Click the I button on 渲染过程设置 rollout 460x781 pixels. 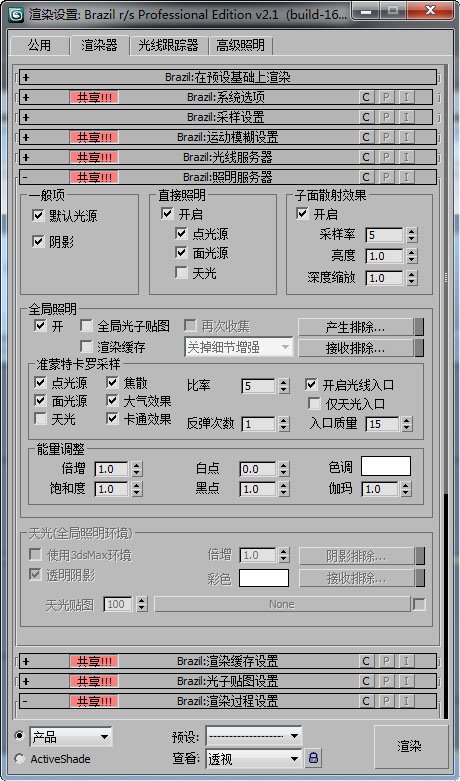(x=406, y=701)
